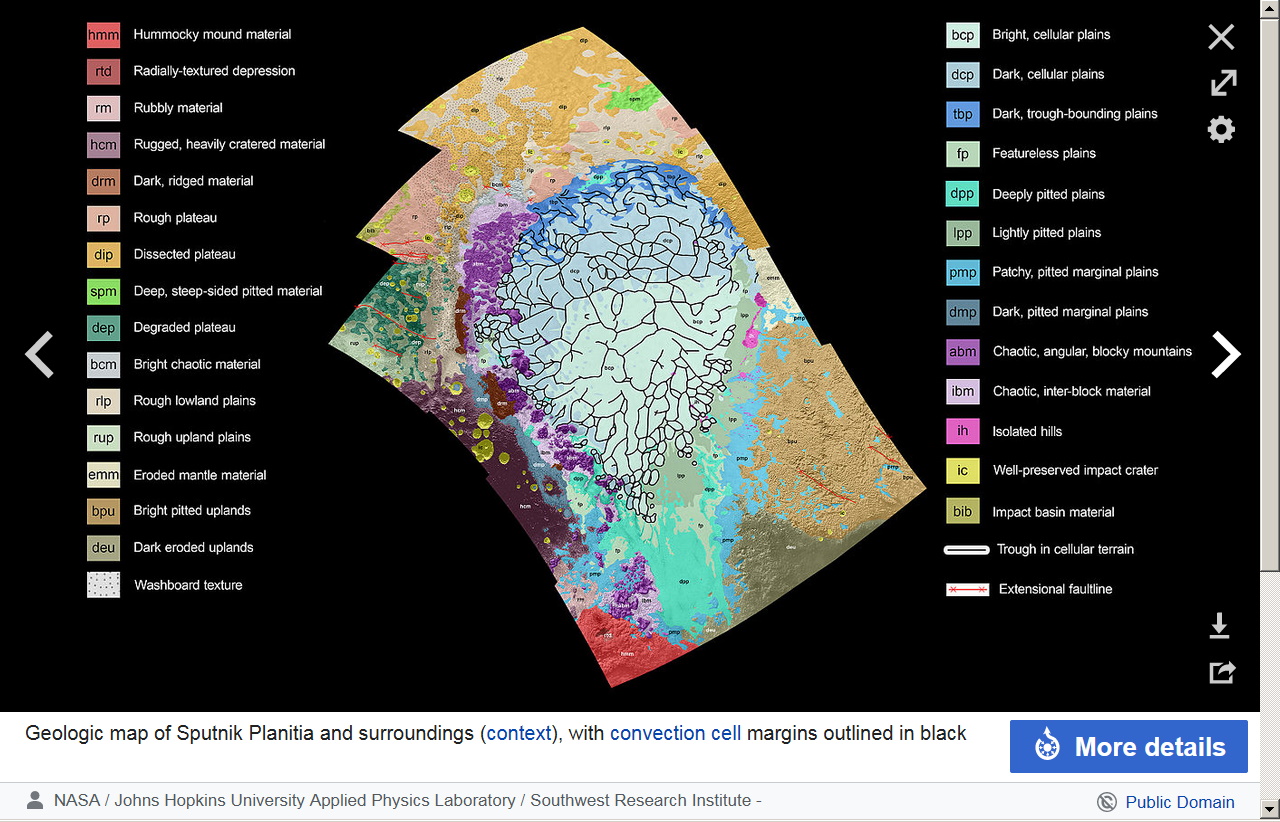Click 'Extensional faultline' legend text
Image resolution: width=1280 pixels, height=822 pixels.
point(1055,589)
